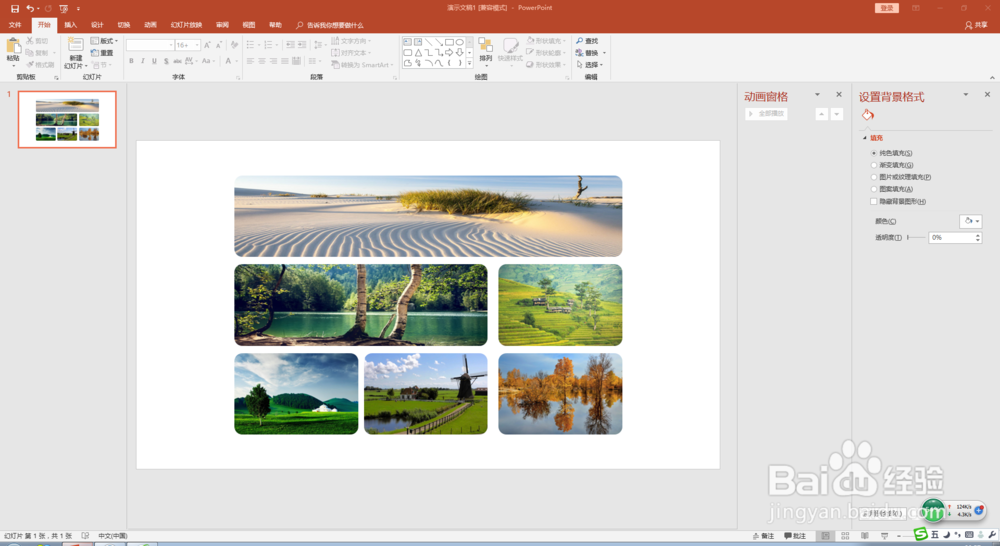The image size is (1000, 546).
Task: Select Gradient fill (渐变填充) radio
Action: 874,165
